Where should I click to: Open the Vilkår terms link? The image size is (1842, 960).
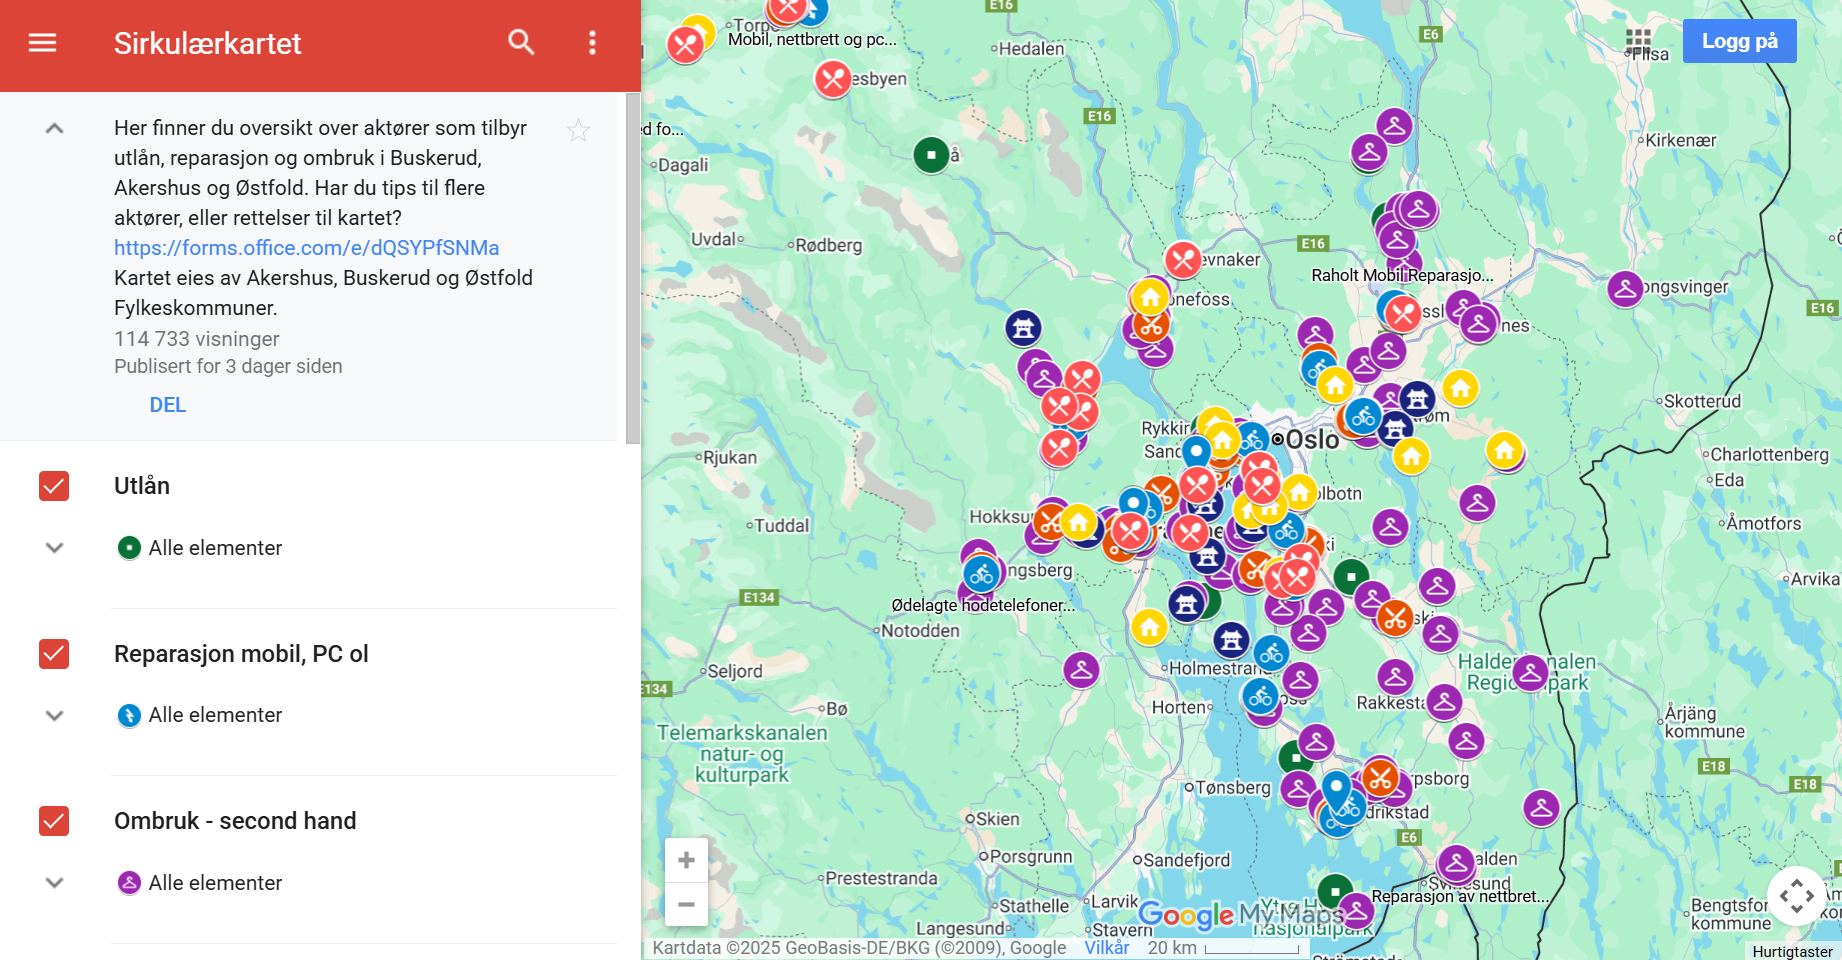click(x=1107, y=948)
